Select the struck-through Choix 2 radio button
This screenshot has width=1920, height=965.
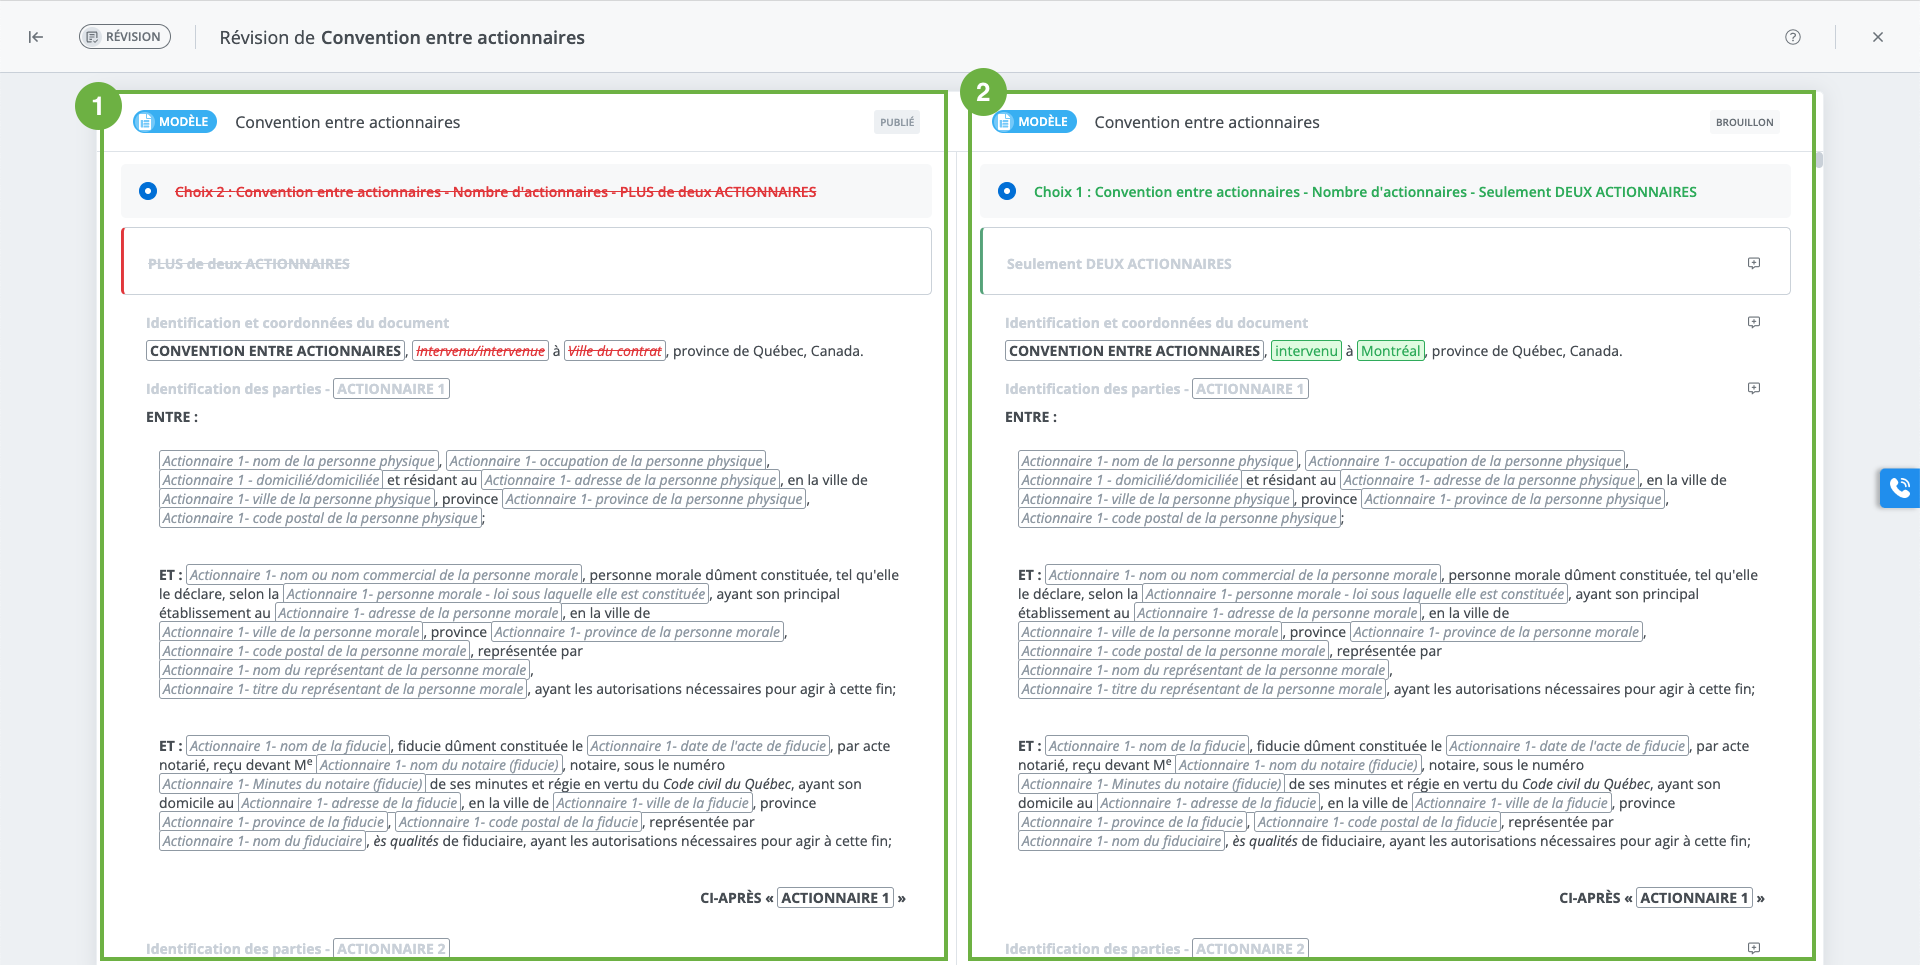point(148,191)
